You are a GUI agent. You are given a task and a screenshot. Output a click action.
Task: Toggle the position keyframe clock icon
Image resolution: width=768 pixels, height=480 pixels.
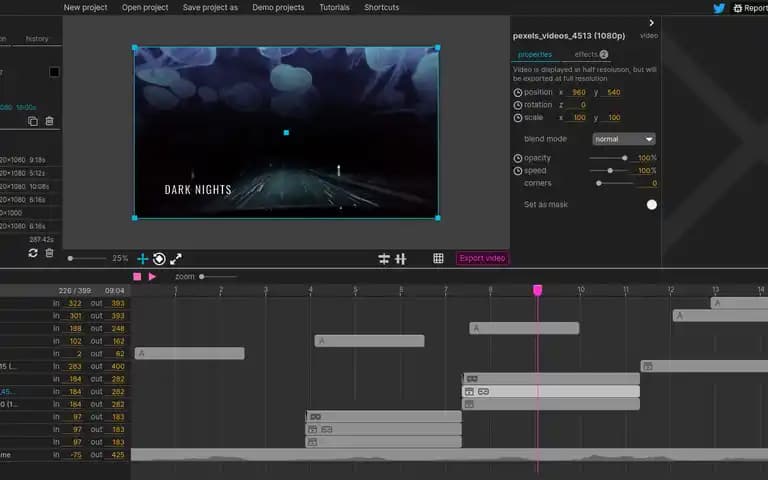click(518, 93)
